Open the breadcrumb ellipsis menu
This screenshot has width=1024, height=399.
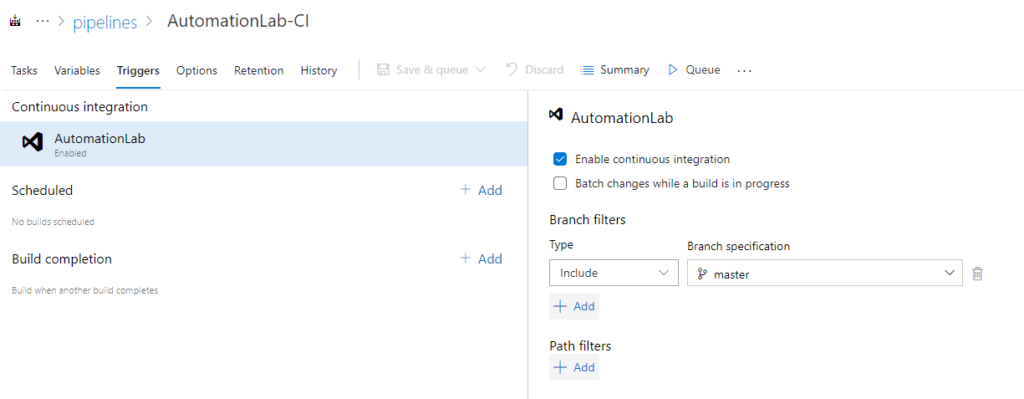click(42, 22)
